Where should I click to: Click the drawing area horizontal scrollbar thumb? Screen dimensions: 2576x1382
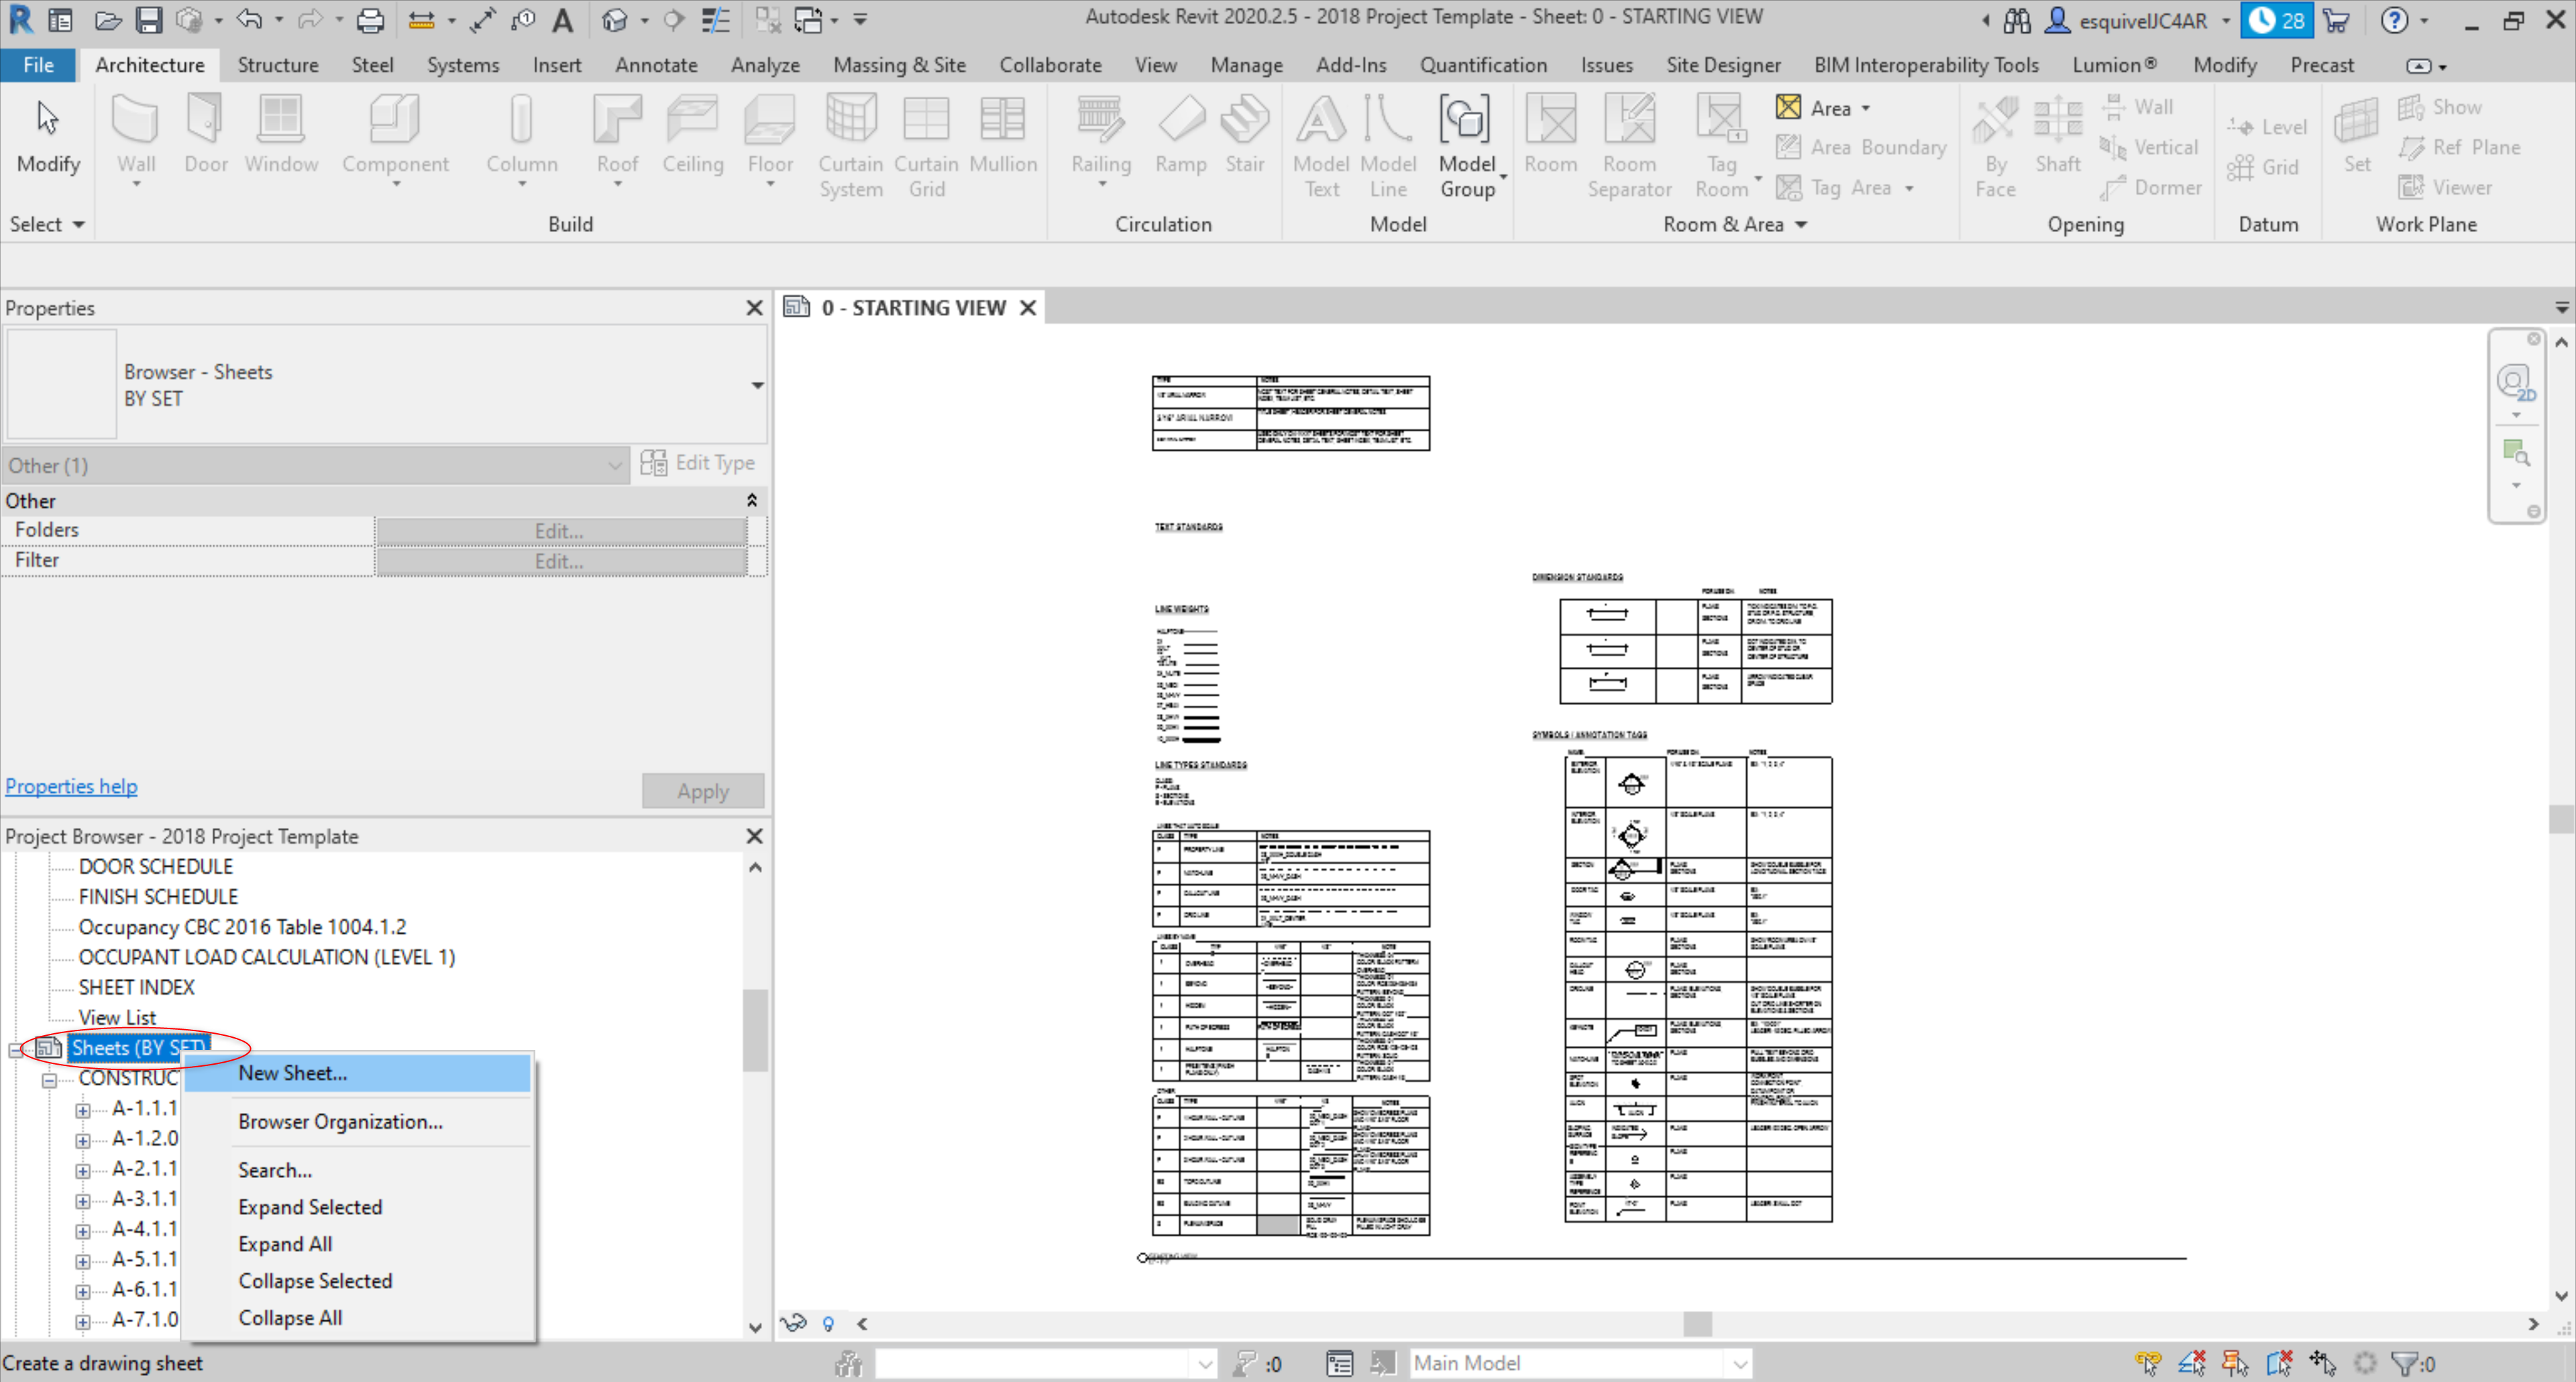click(x=1697, y=1324)
